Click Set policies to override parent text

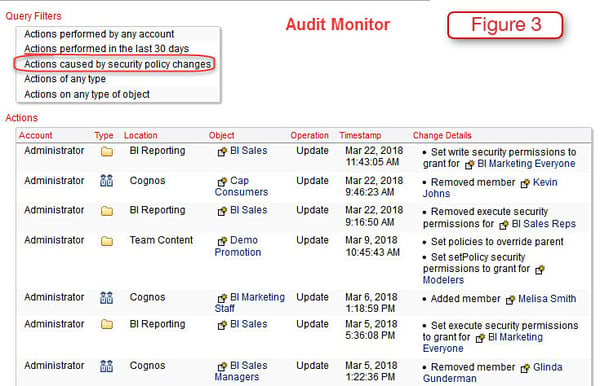click(x=497, y=242)
